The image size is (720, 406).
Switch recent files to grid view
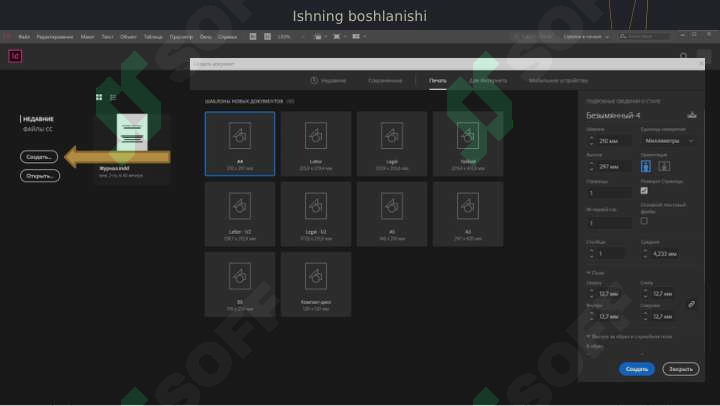tap(99, 97)
